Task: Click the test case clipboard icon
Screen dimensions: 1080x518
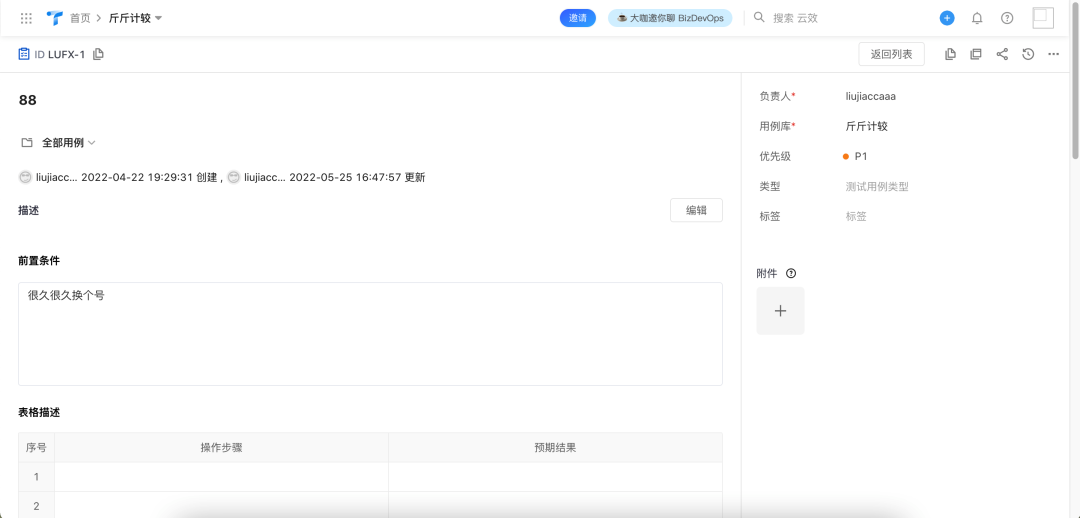Action: (x=24, y=54)
